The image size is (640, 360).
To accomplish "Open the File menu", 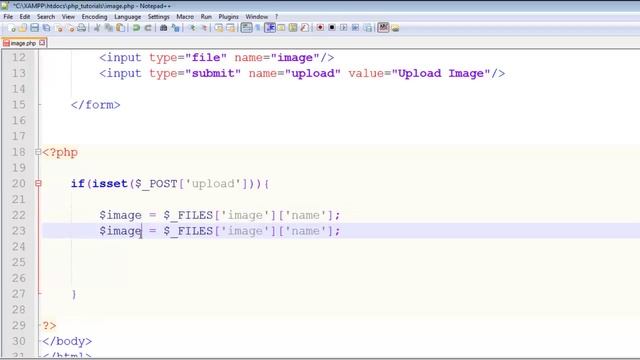I will [8, 17].
